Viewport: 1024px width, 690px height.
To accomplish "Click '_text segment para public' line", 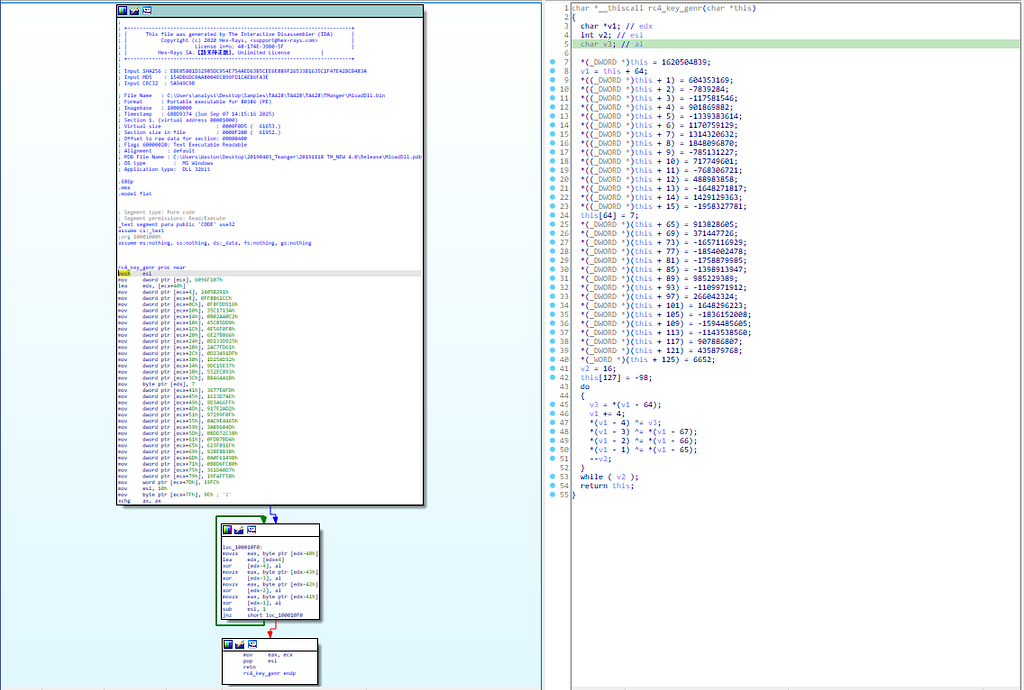I will coord(174,224).
